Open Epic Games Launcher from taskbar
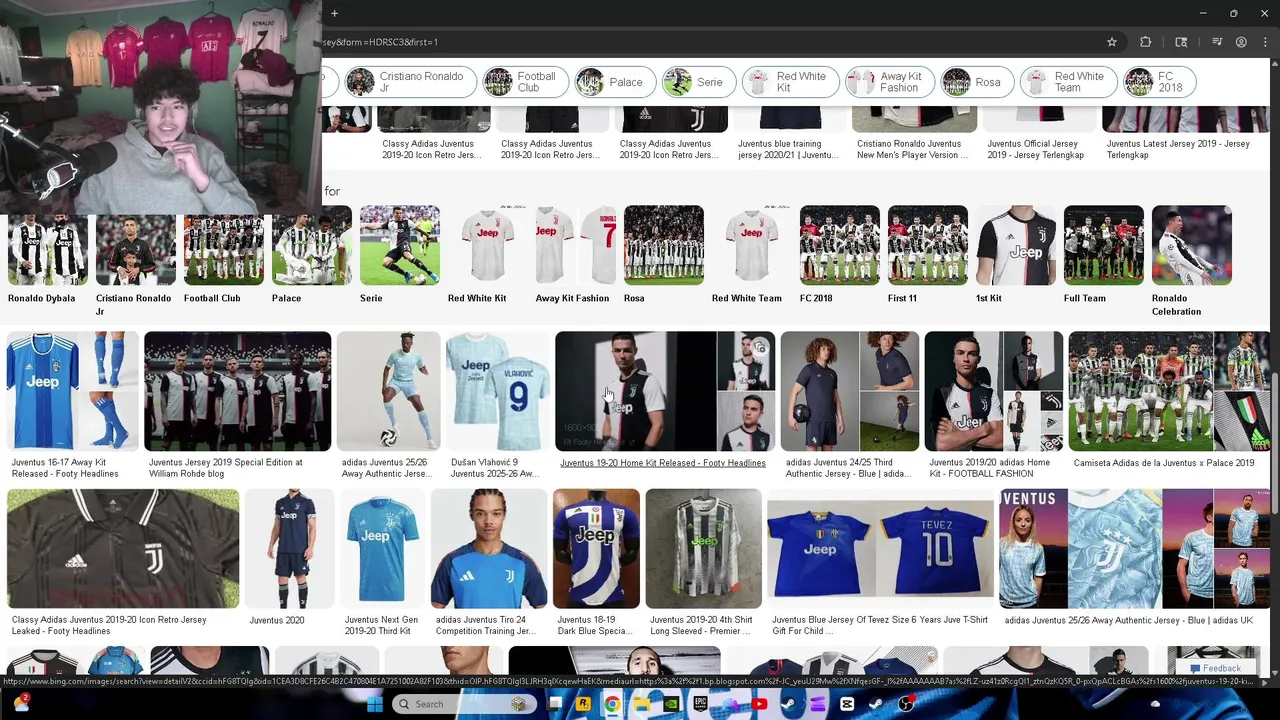This screenshot has width=1280, height=720. (x=700, y=704)
